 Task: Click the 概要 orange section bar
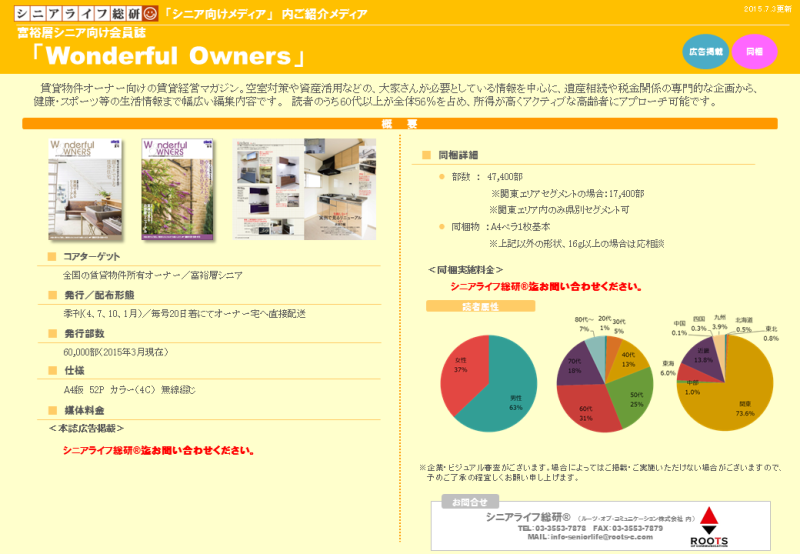399,123
